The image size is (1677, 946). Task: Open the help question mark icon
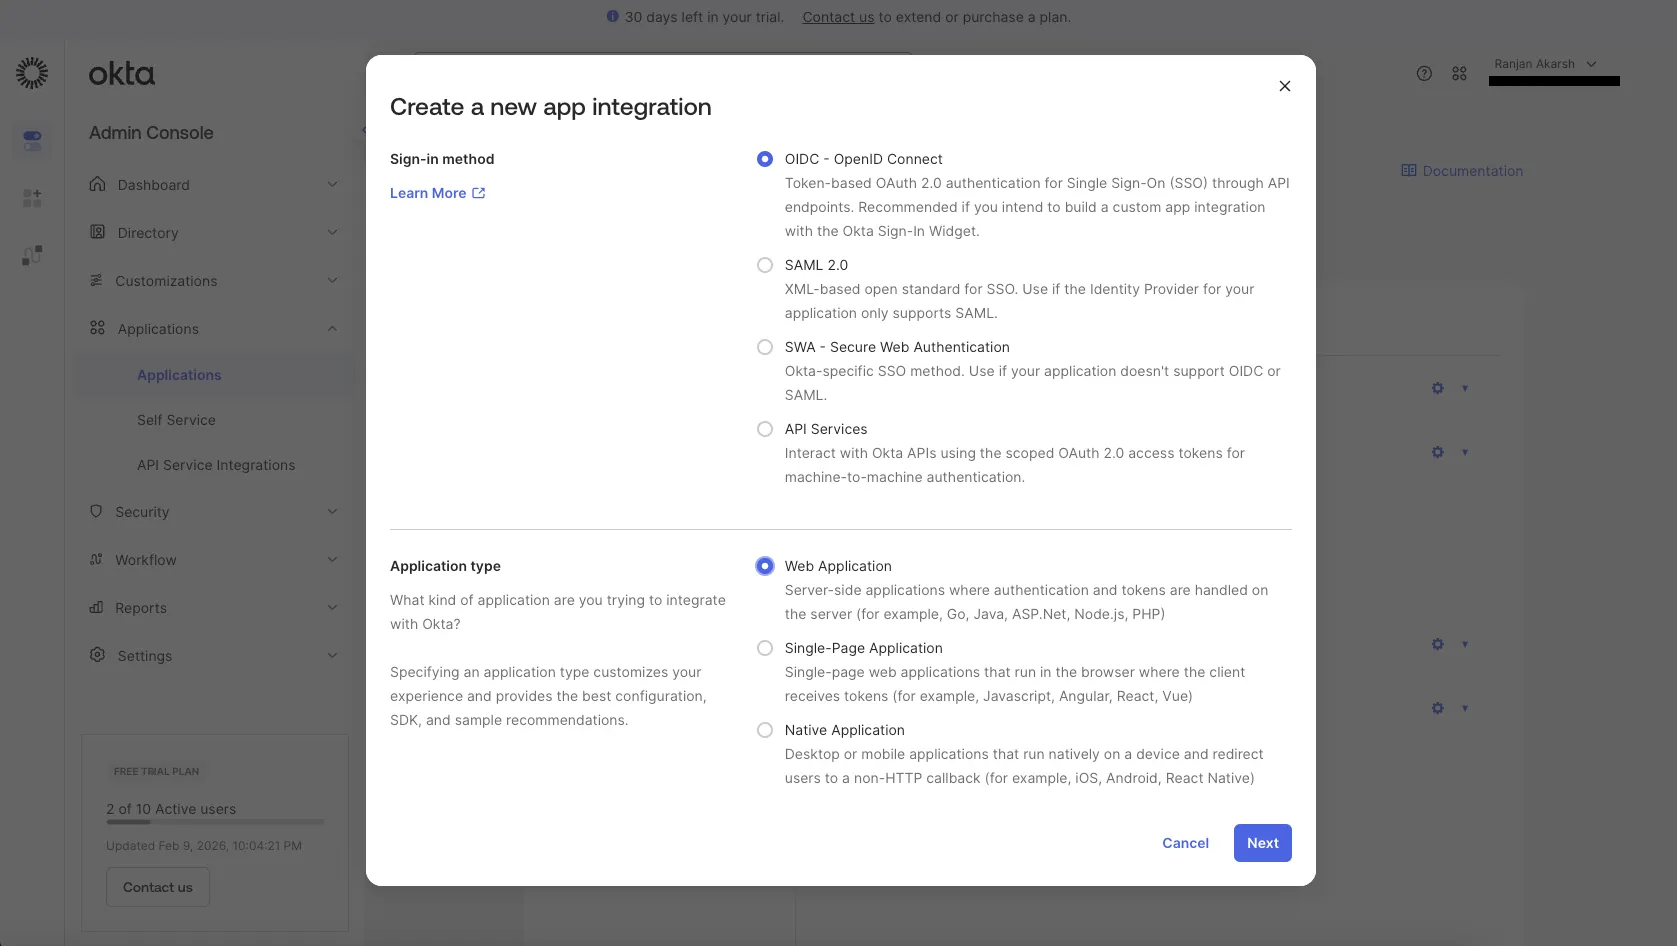(1424, 73)
